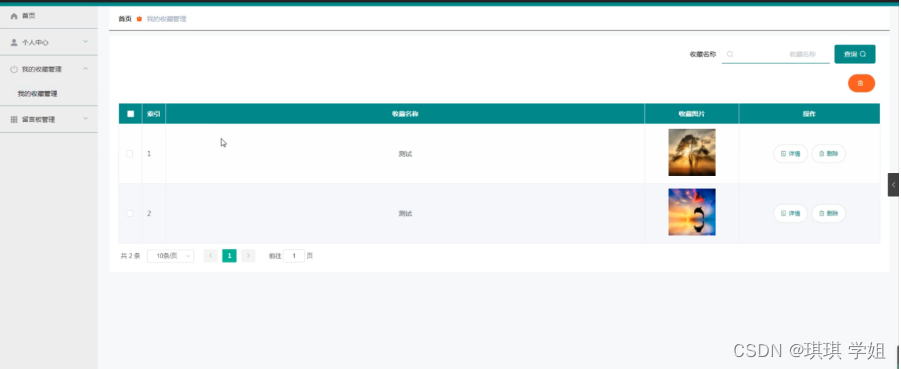Viewport: 901px width, 369px height.
Task: Focus the 收藏名称 search input
Action: (x=776, y=54)
